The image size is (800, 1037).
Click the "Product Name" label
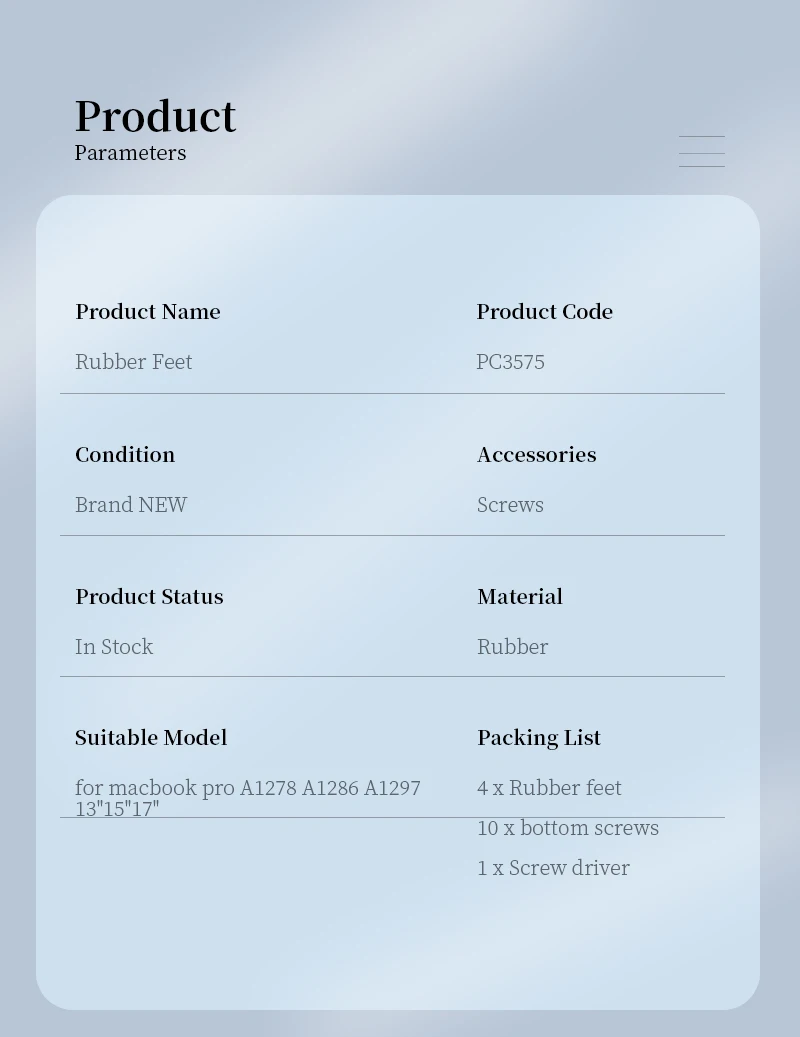point(148,312)
